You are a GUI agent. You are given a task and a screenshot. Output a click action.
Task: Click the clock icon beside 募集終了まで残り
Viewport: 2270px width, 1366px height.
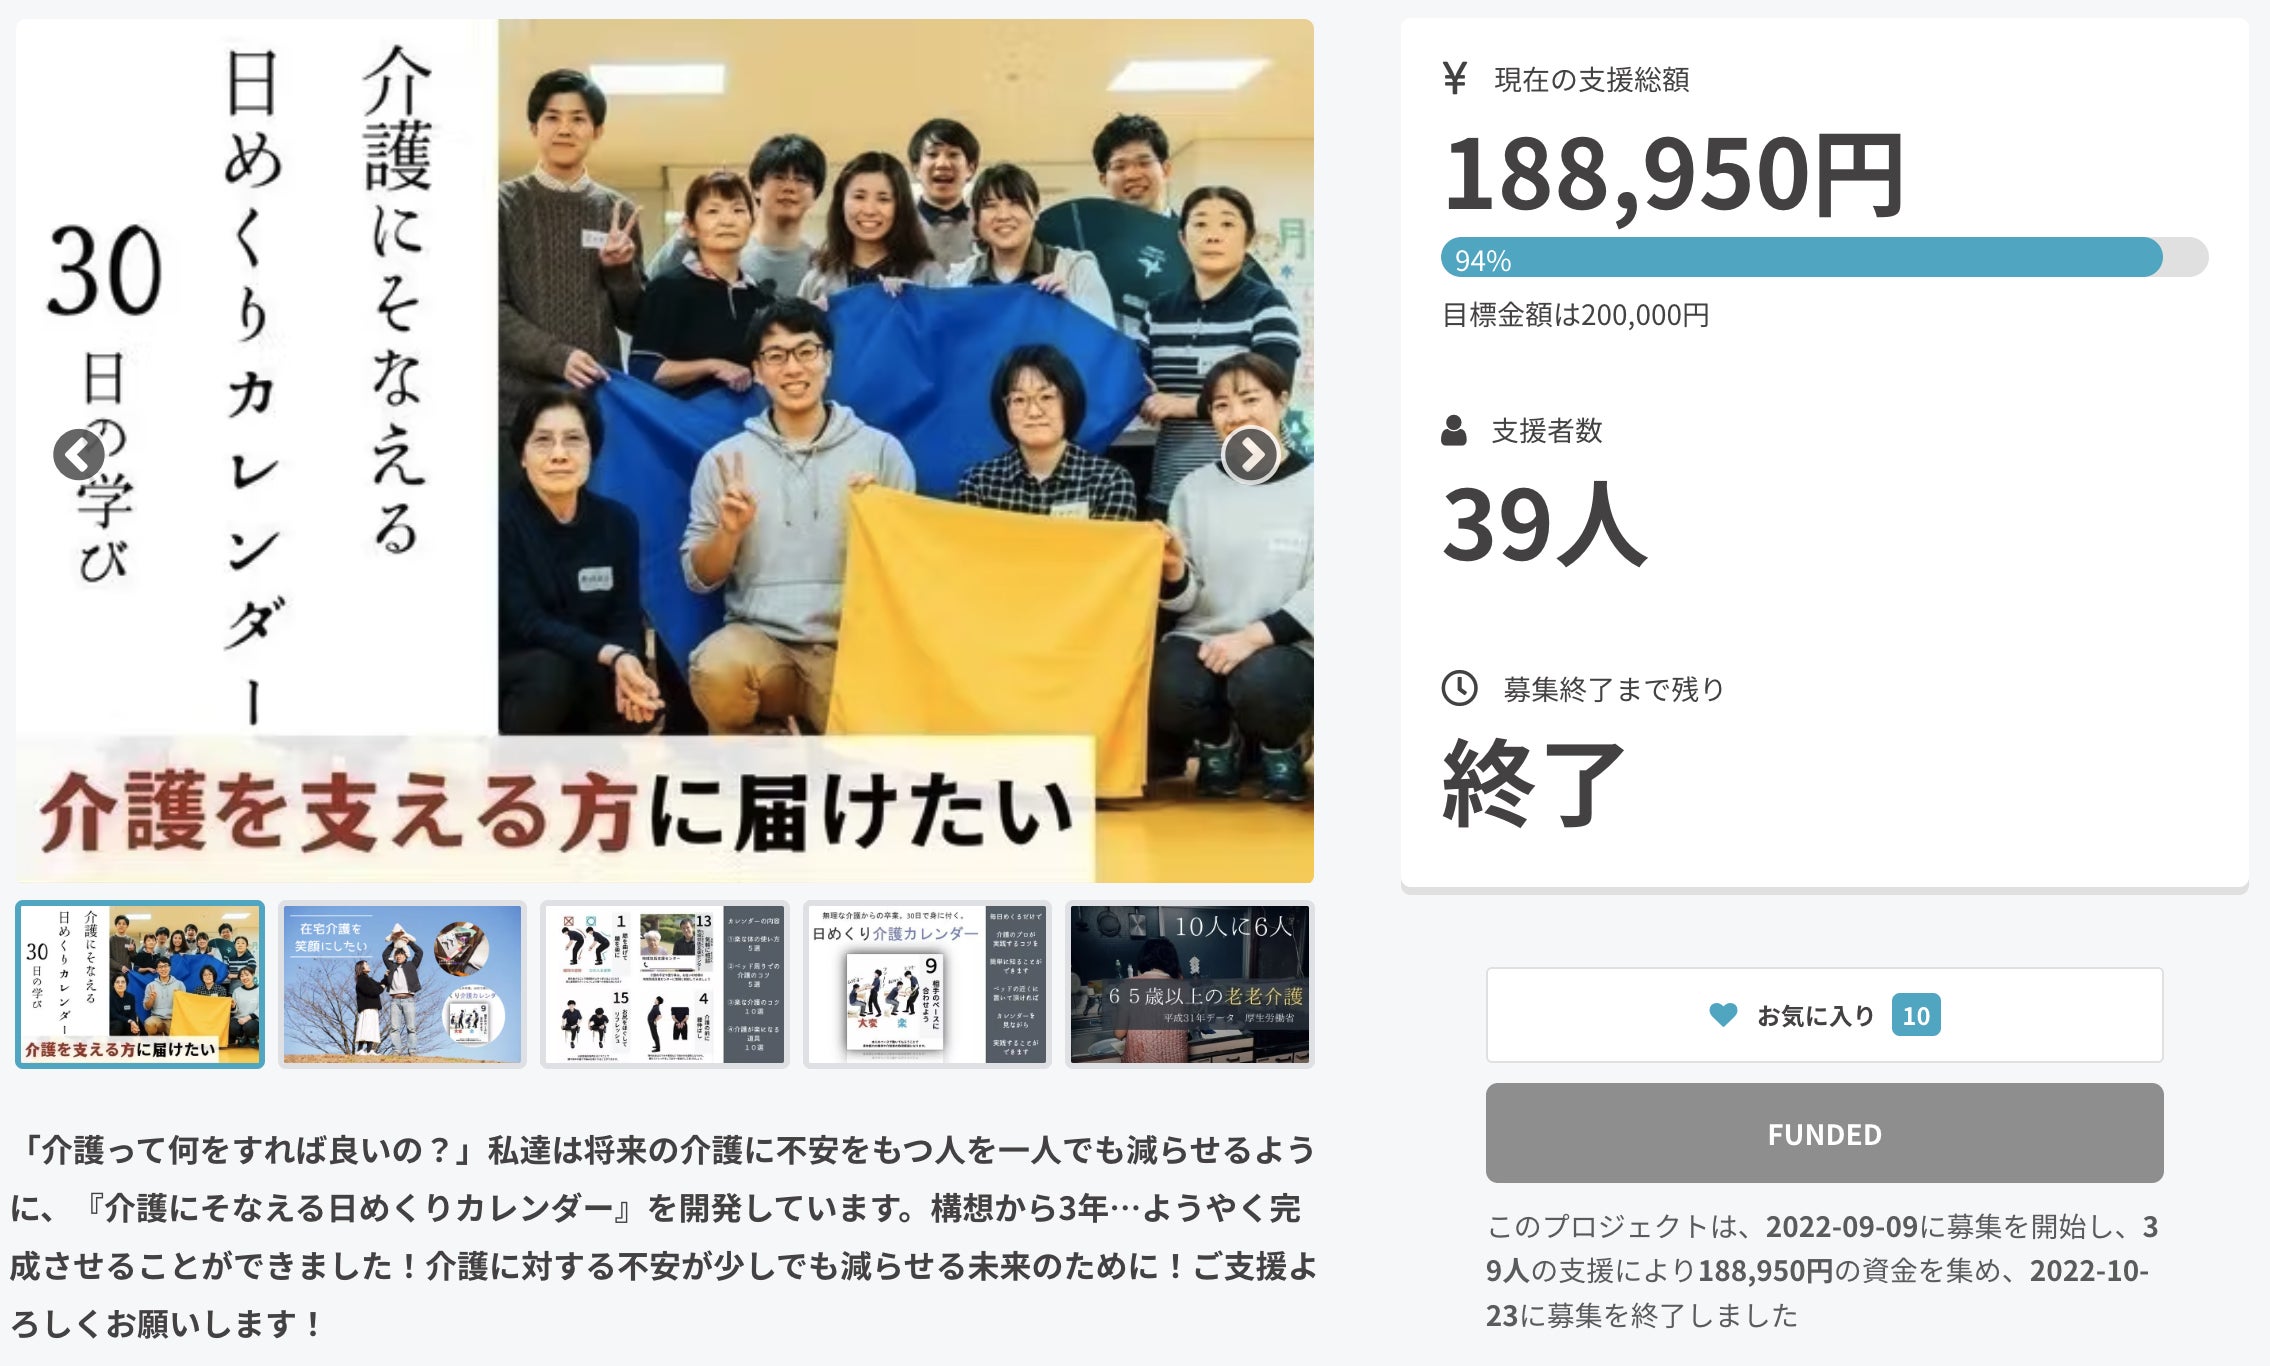tap(1459, 688)
